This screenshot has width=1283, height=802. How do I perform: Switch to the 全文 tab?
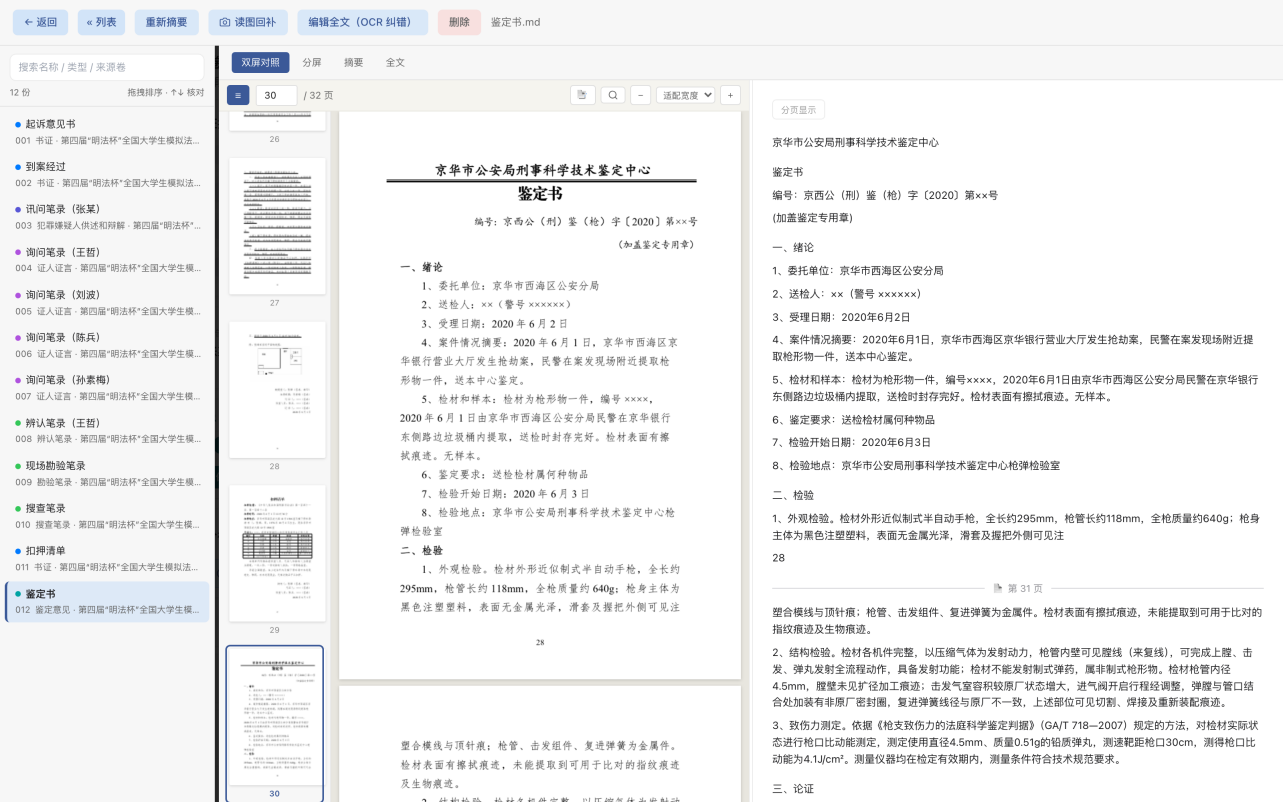coord(396,62)
